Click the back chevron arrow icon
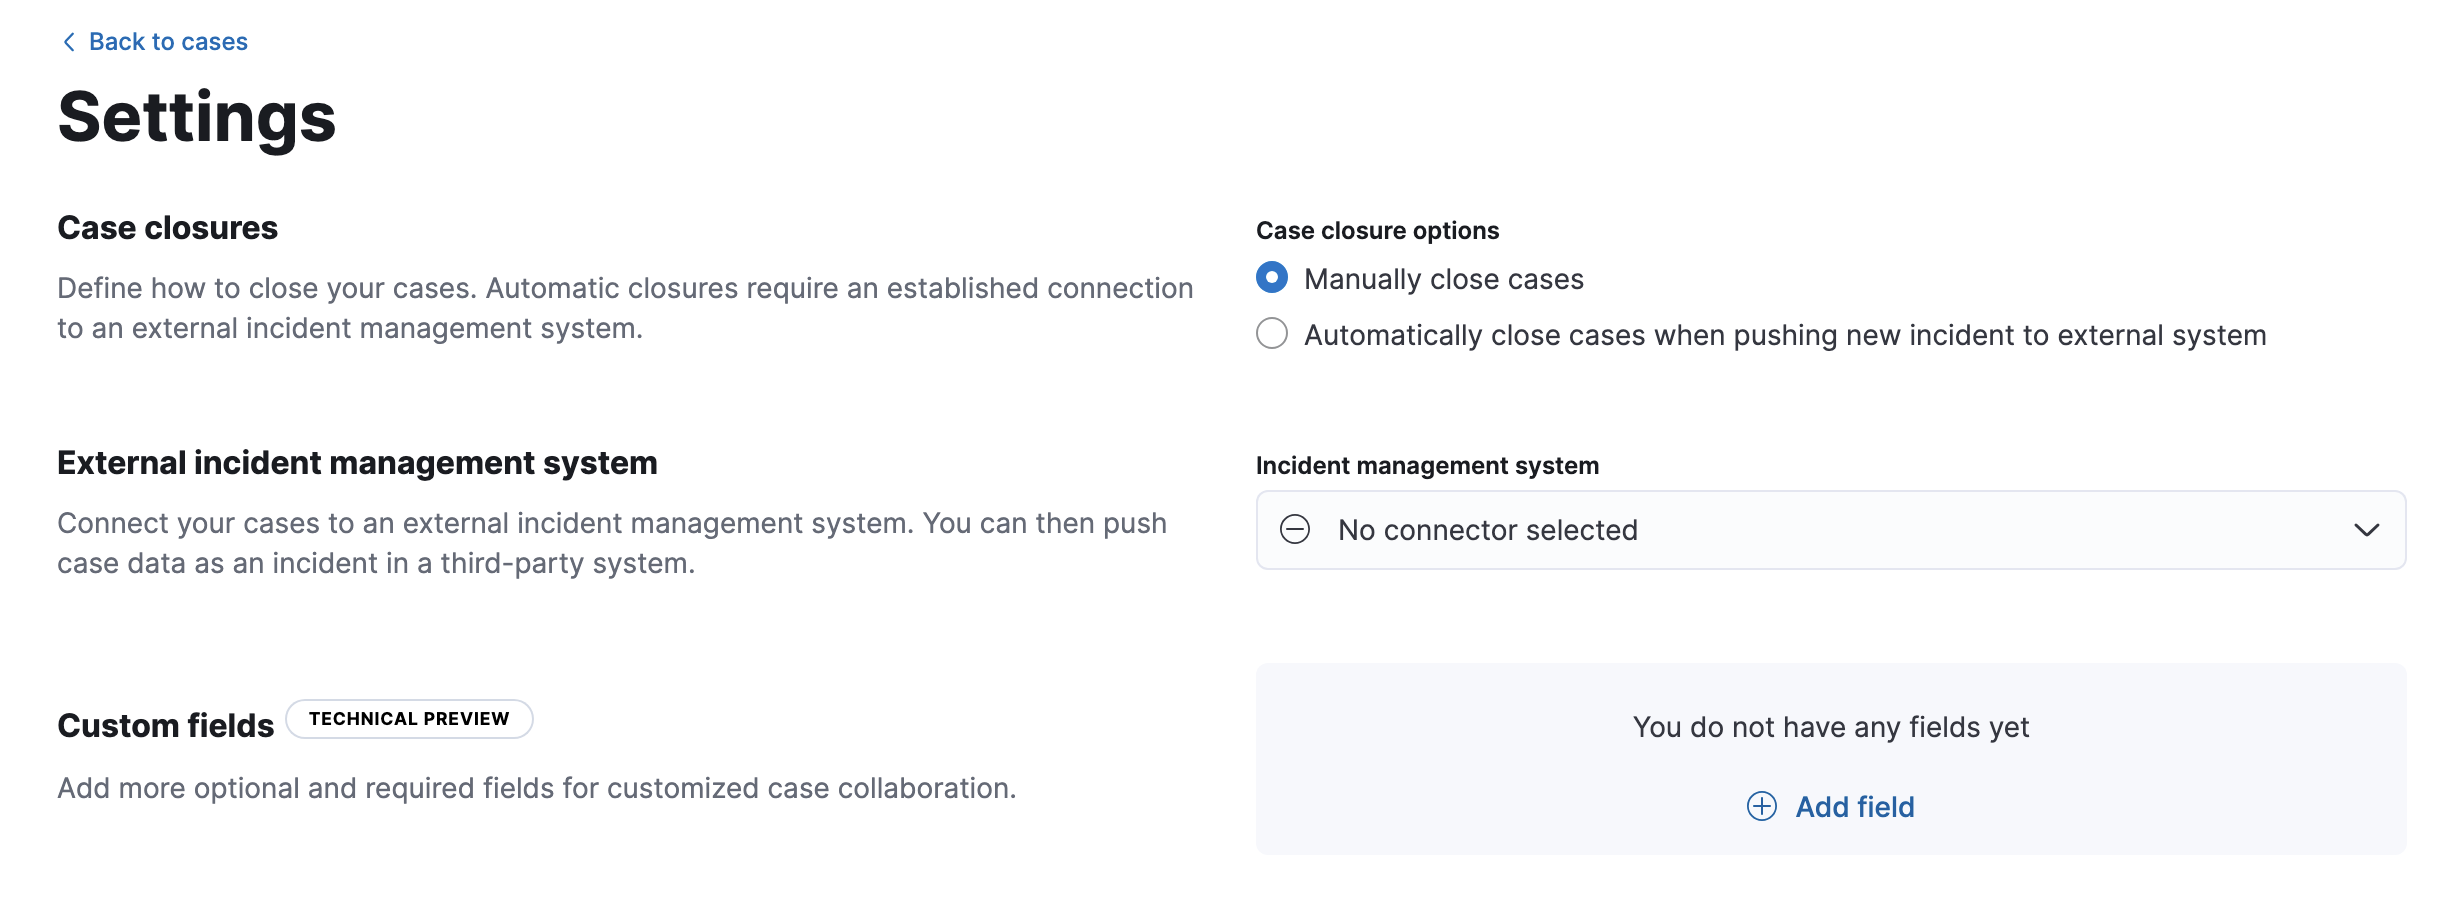Viewport: 2442px width, 902px height. 68,42
